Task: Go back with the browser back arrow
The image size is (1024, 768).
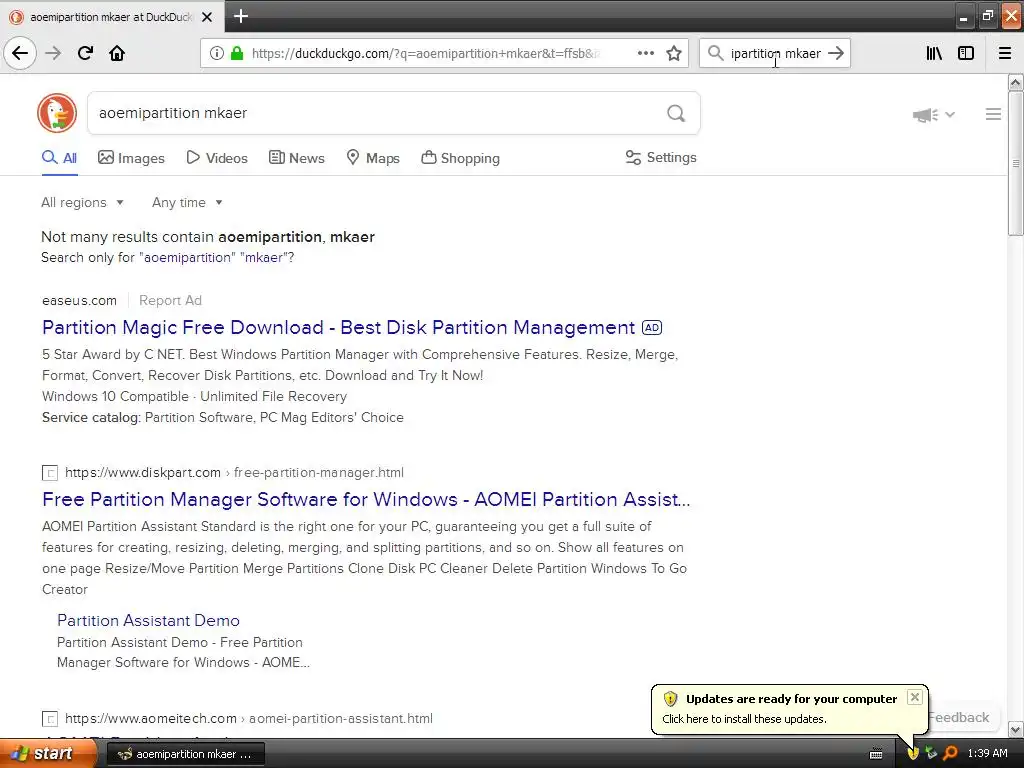Action: point(20,53)
